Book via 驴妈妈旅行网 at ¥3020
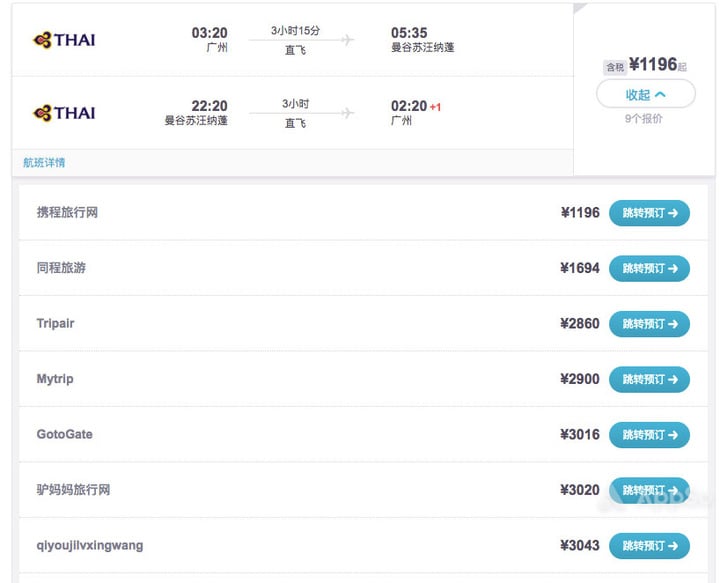This screenshot has height=583, width=720. (x=649, y=490)
